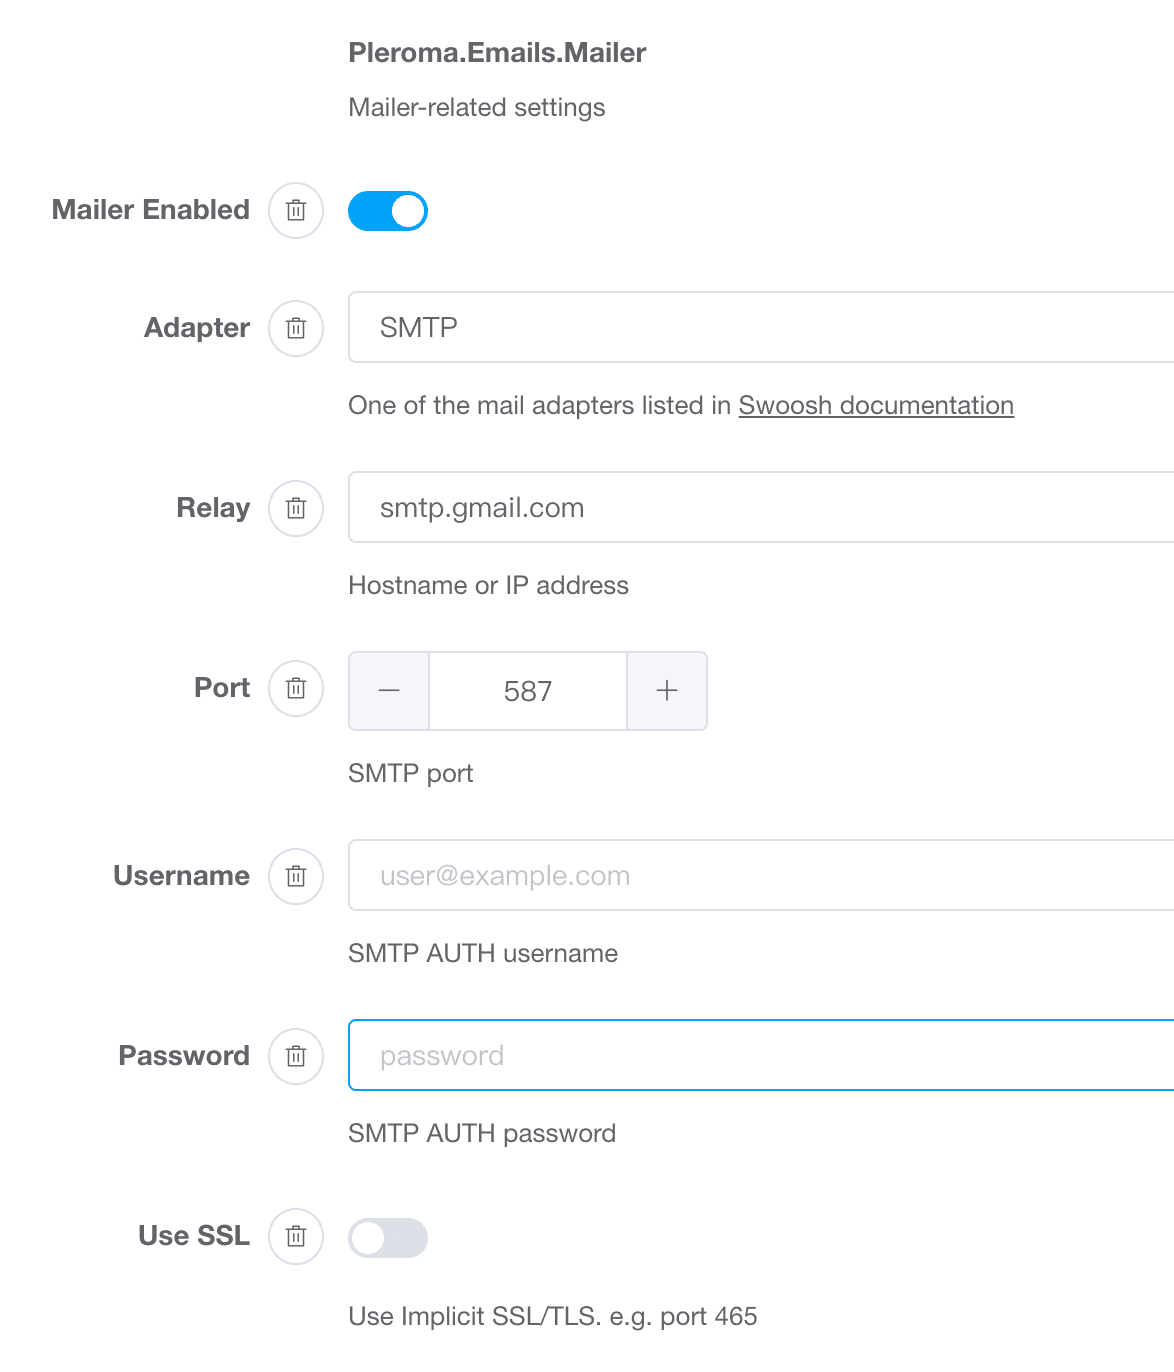The width and height of the screenshot is (1174, 1372).
Task: Reset Username using its trash icon
Action: coord(296,876)
